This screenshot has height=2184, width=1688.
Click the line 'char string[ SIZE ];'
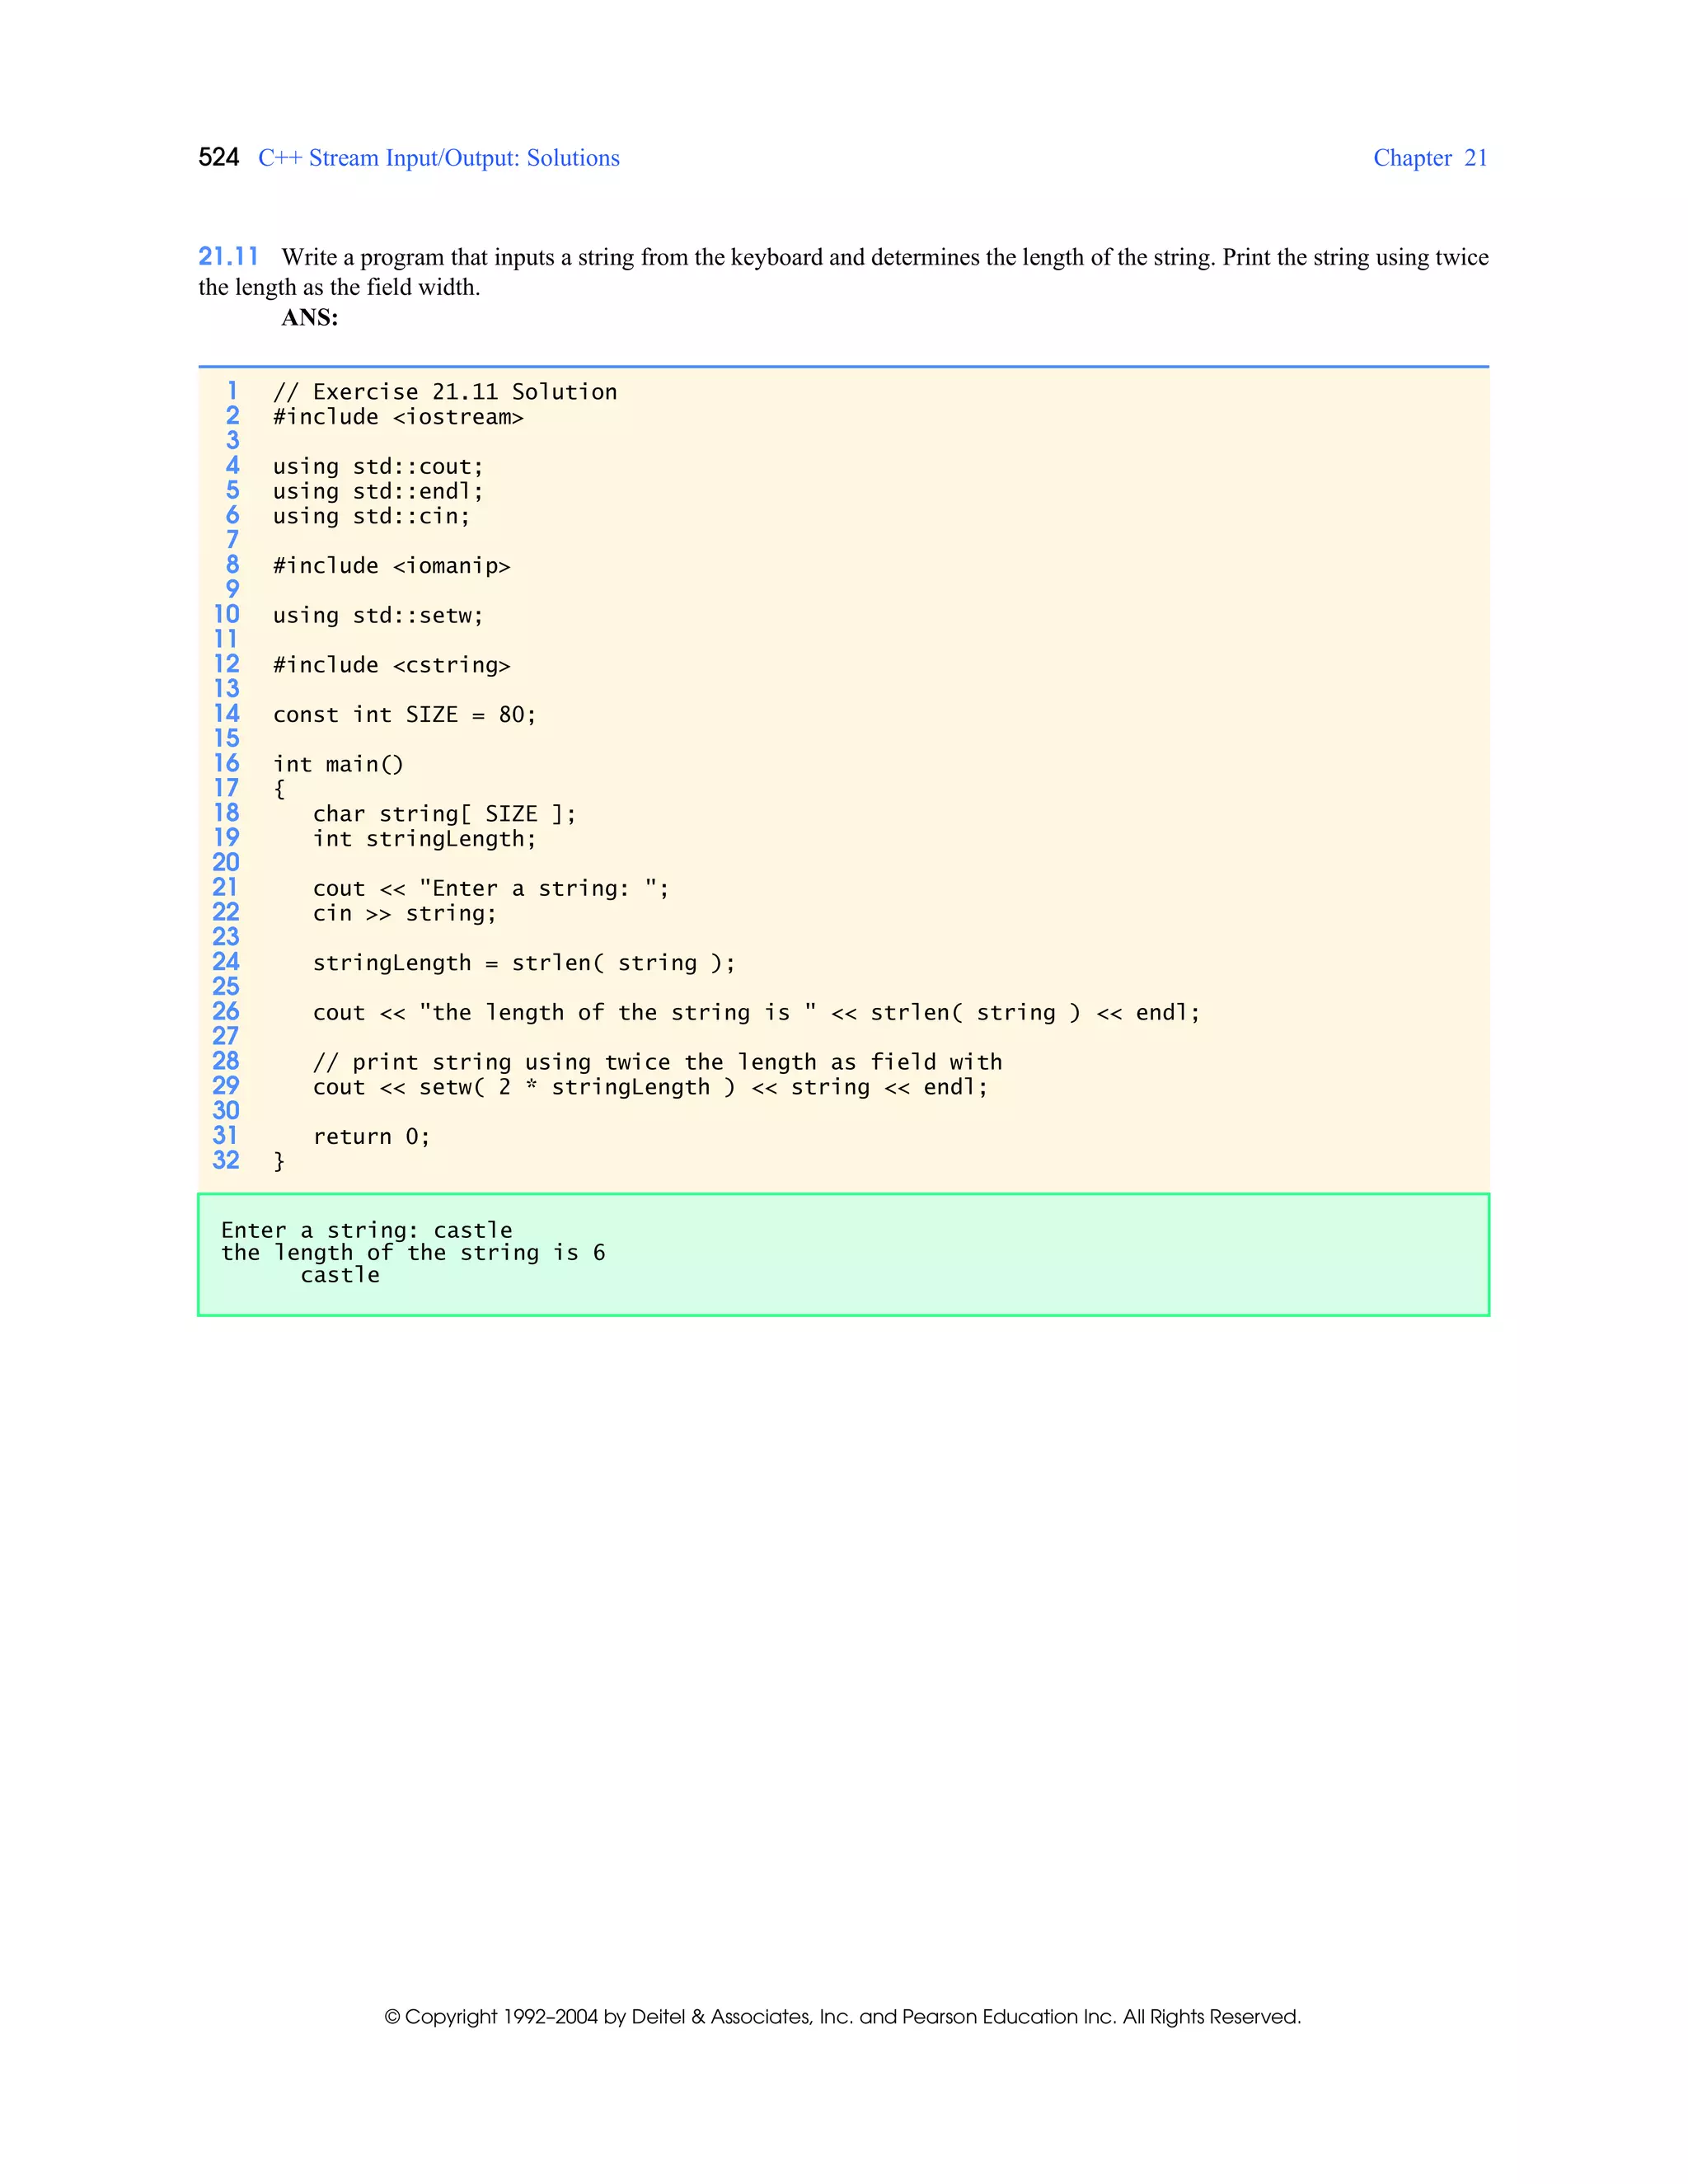[x=444, y=814]
